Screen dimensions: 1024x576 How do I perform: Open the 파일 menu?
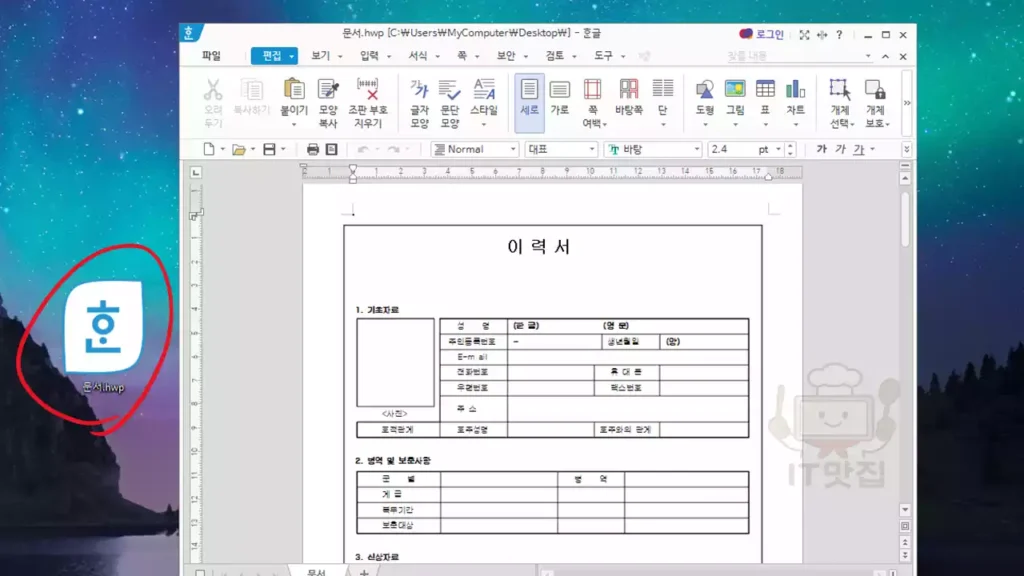(211, 56)
